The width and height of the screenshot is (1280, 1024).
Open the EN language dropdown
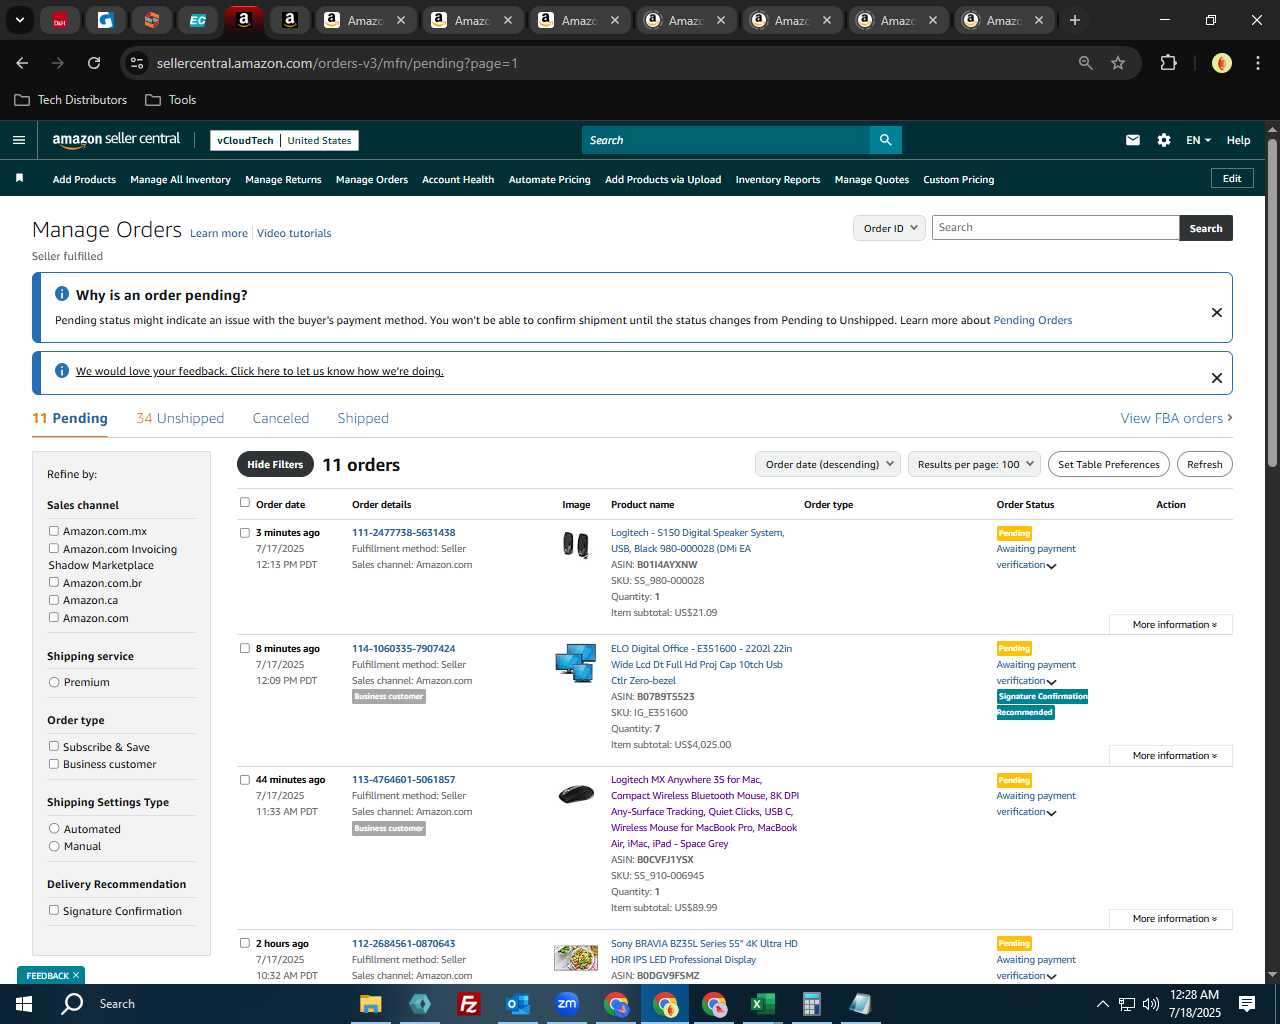pos(1198,140)
